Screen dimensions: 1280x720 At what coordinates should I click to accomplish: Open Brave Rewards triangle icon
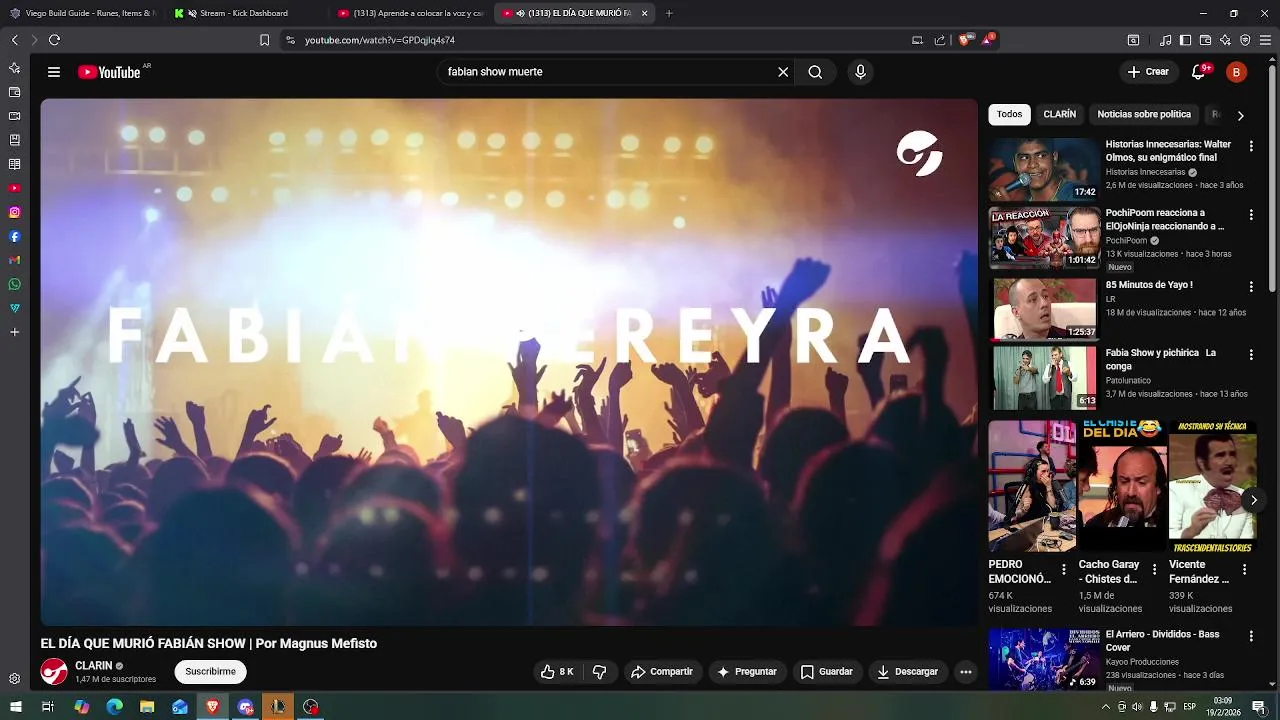coord(988,40)
